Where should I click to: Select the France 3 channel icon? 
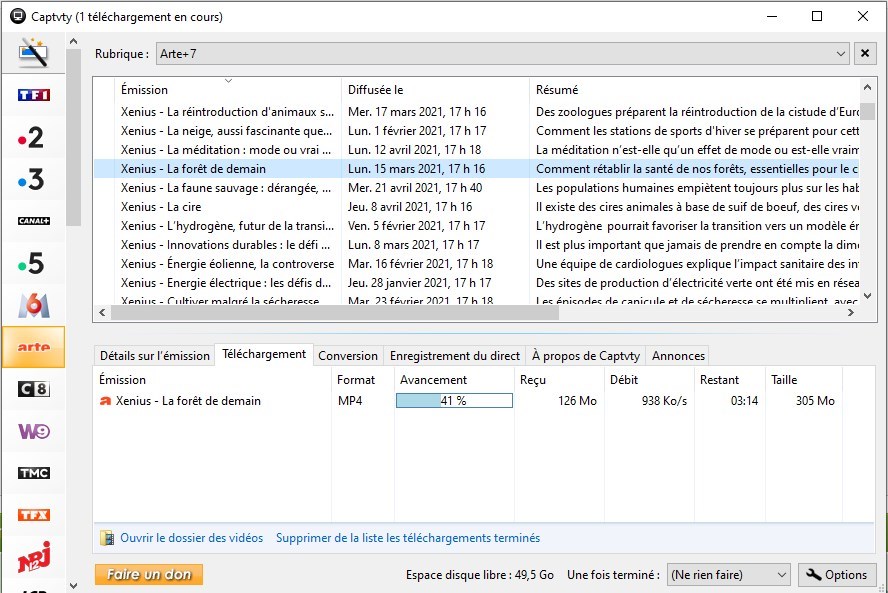(x=33, y=179)
